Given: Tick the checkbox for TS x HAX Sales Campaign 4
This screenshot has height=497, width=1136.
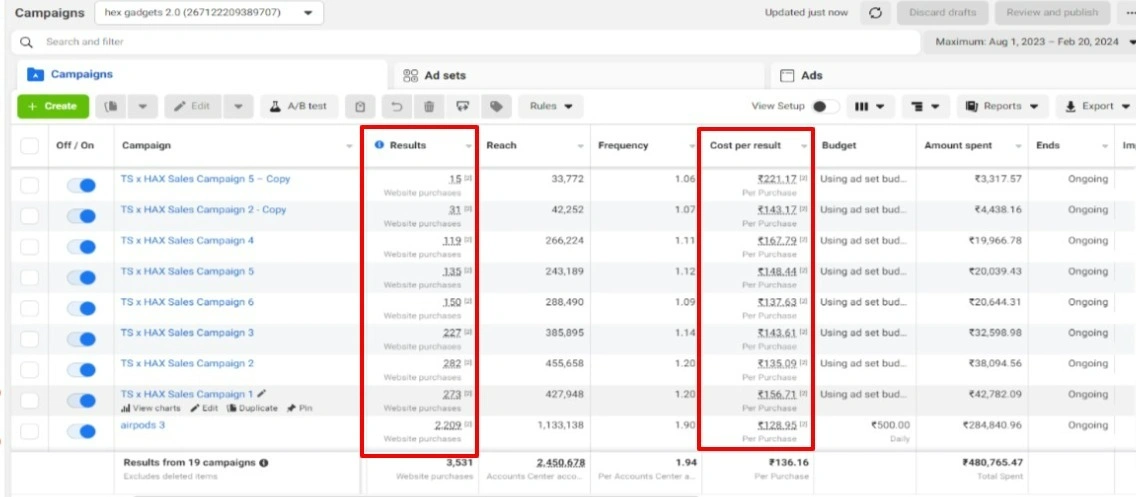Looking at the screenshot, I should (30, 247).
